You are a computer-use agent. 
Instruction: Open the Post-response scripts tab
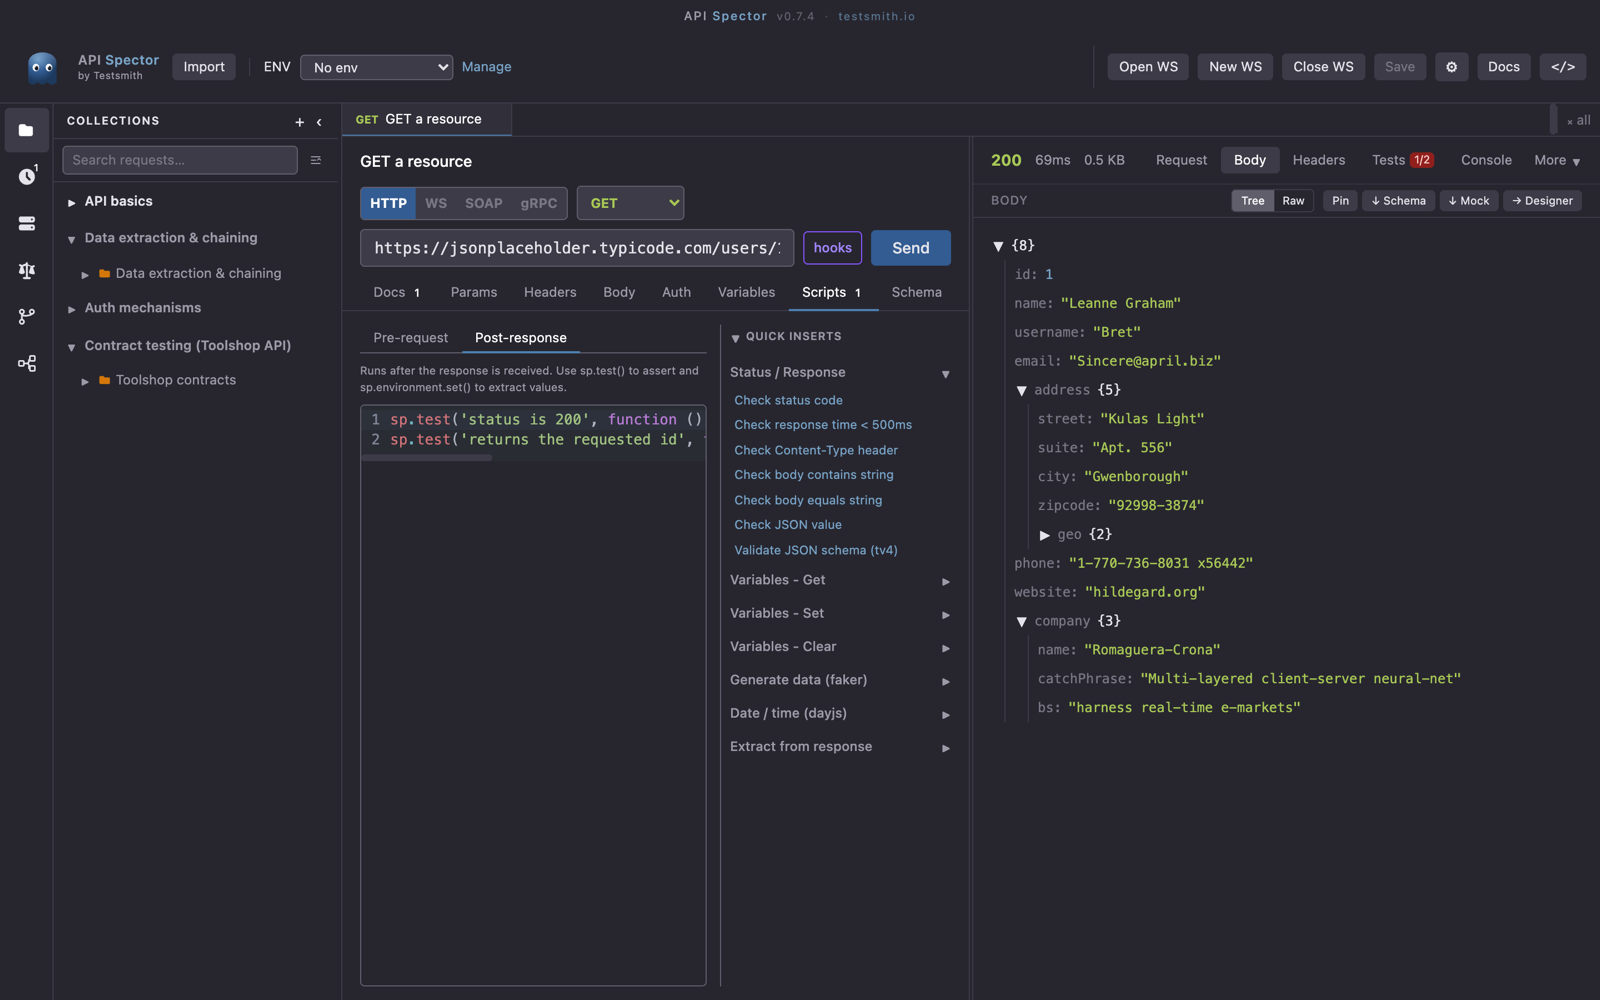click(x=521, y=338)
